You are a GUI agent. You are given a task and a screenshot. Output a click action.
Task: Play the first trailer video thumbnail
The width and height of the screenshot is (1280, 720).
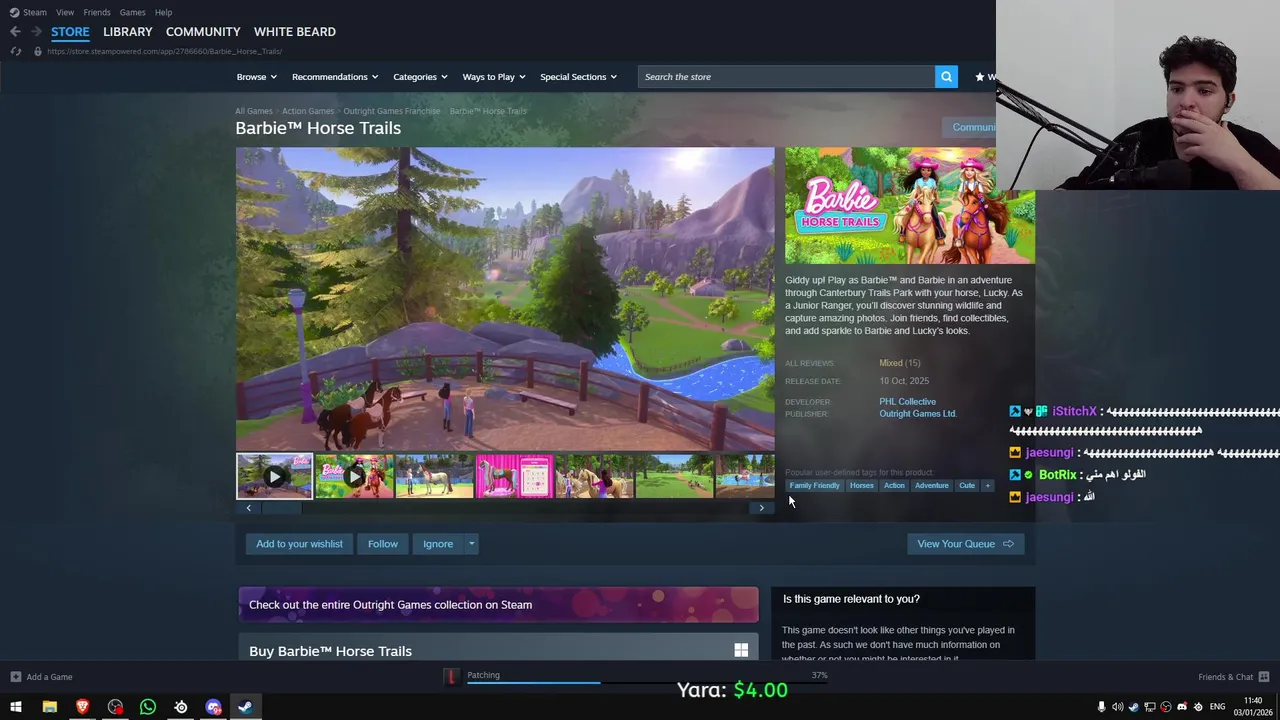pos(274,477)
